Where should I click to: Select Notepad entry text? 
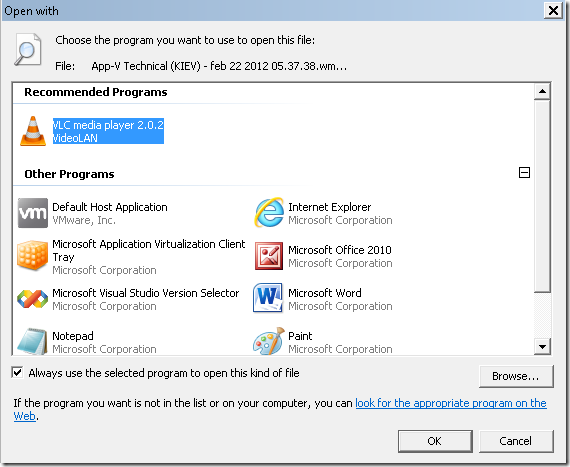73,336
